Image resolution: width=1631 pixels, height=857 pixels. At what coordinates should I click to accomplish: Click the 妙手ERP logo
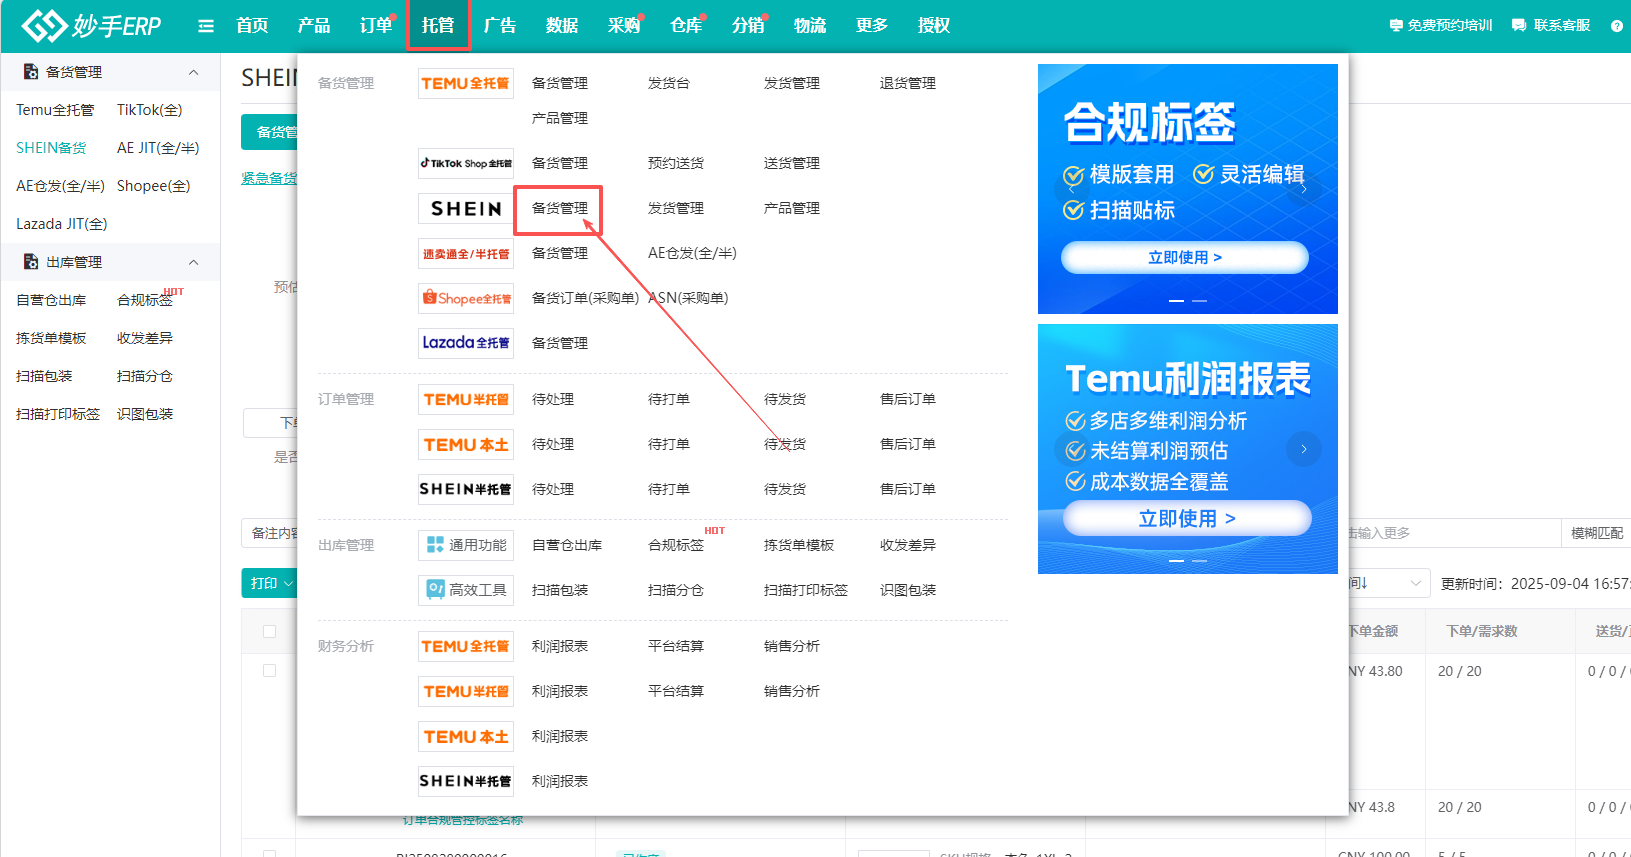91,25
